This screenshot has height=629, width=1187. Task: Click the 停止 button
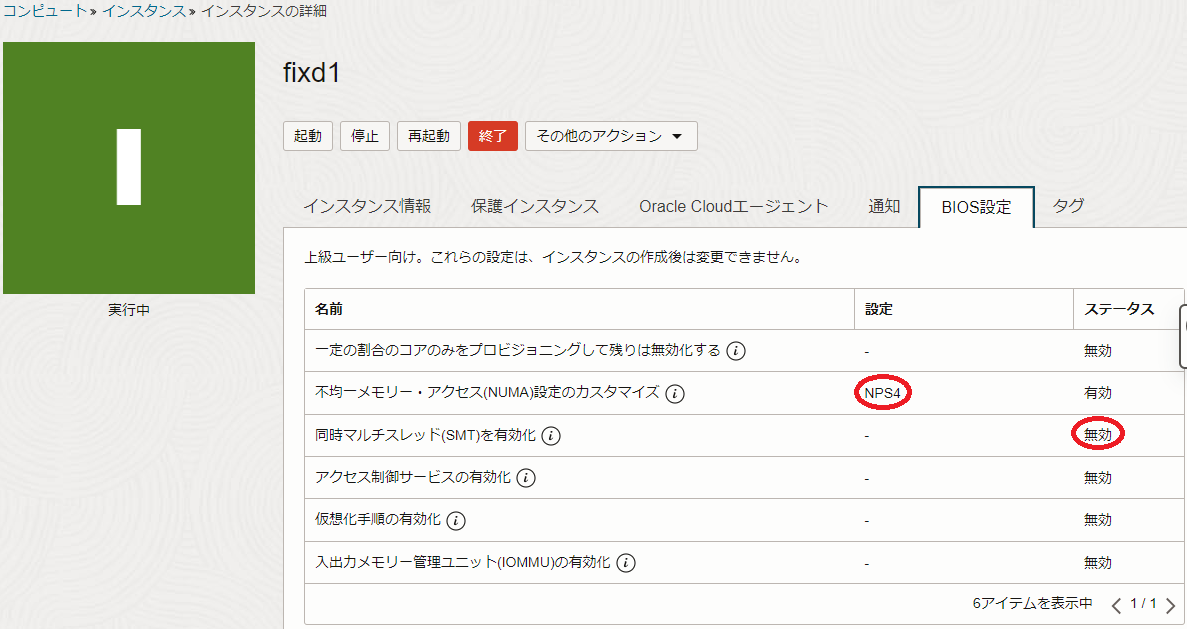click(x=364, y=136)
